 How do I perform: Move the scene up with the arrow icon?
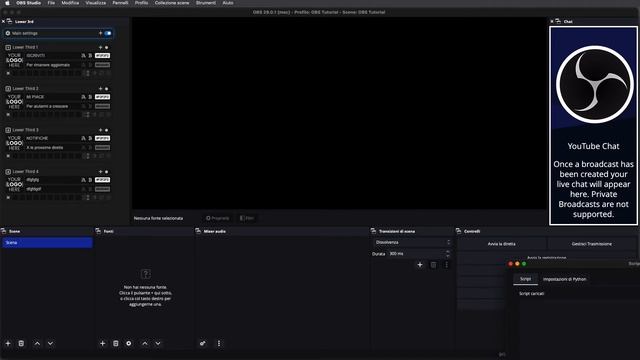coord(37,343)
